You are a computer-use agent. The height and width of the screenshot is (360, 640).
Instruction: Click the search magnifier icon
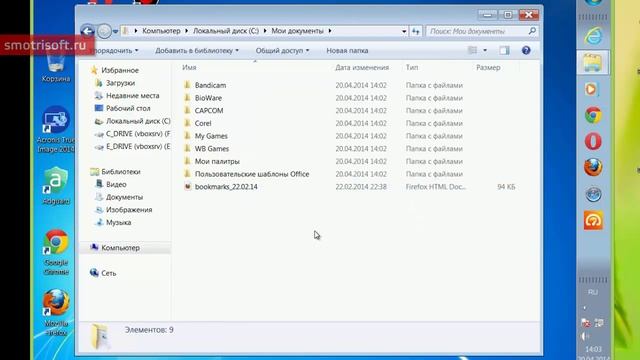tap(532, 31)
